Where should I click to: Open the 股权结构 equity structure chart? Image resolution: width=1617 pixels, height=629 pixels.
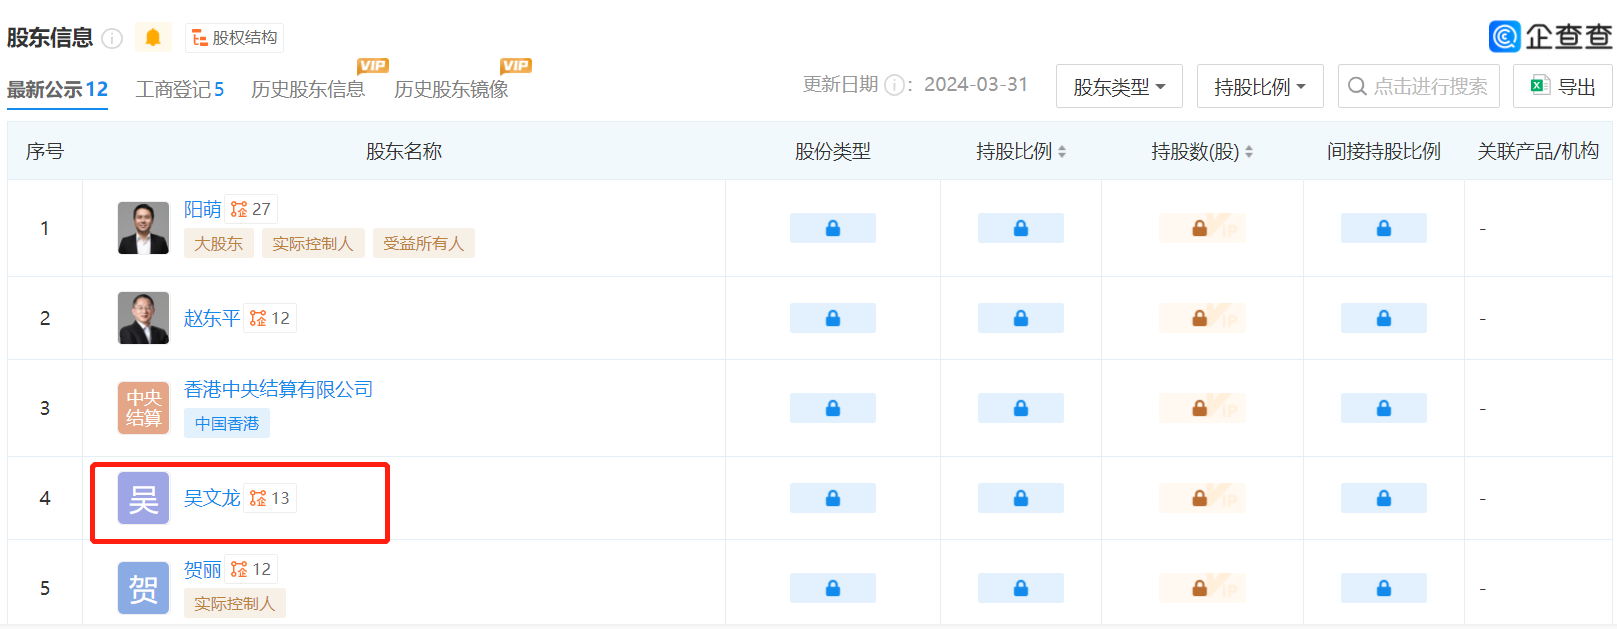235,38
